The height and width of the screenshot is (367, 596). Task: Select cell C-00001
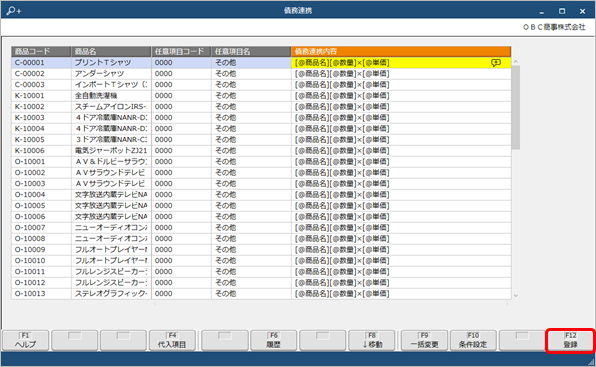tap(41, 63)
